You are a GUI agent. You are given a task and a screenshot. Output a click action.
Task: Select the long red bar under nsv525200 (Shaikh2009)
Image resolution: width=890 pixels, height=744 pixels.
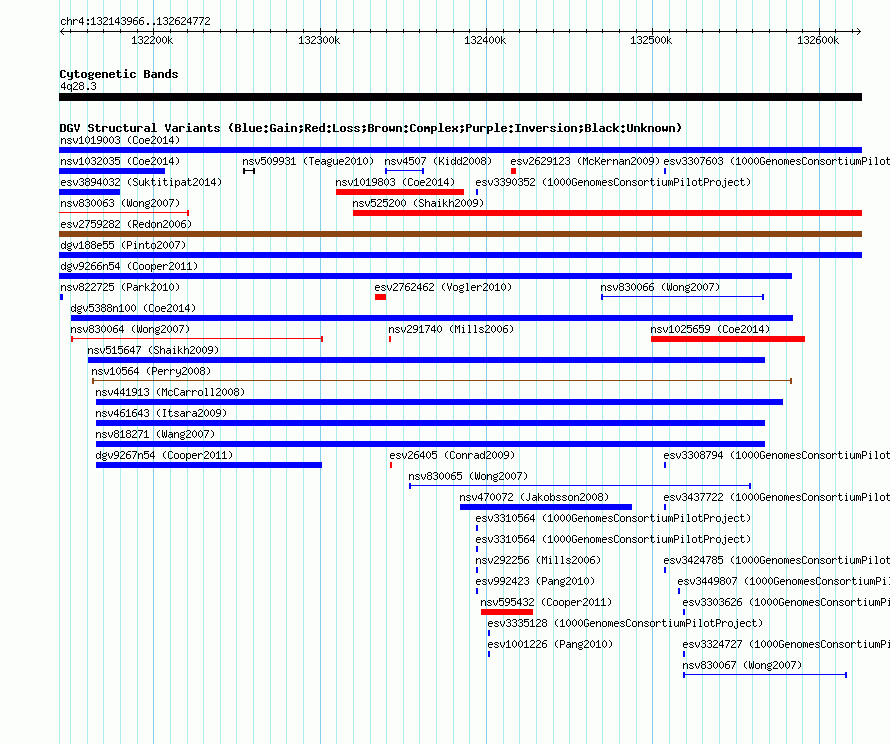607,213
